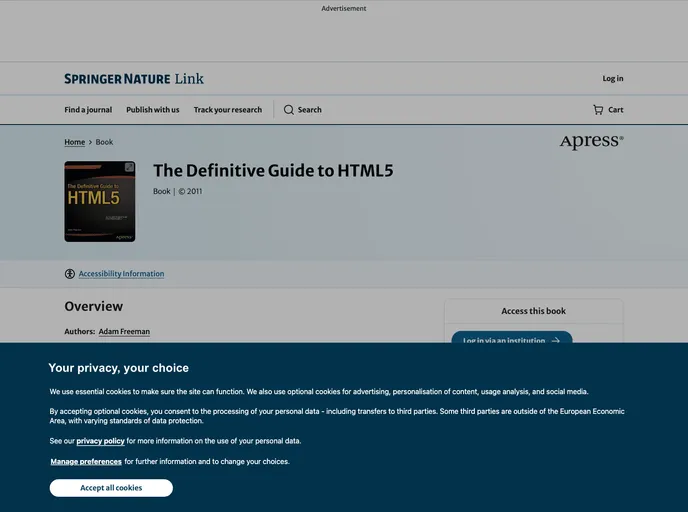Open Manage preferences link
Screen dimensions: 688x512
(x=86, y=462)
